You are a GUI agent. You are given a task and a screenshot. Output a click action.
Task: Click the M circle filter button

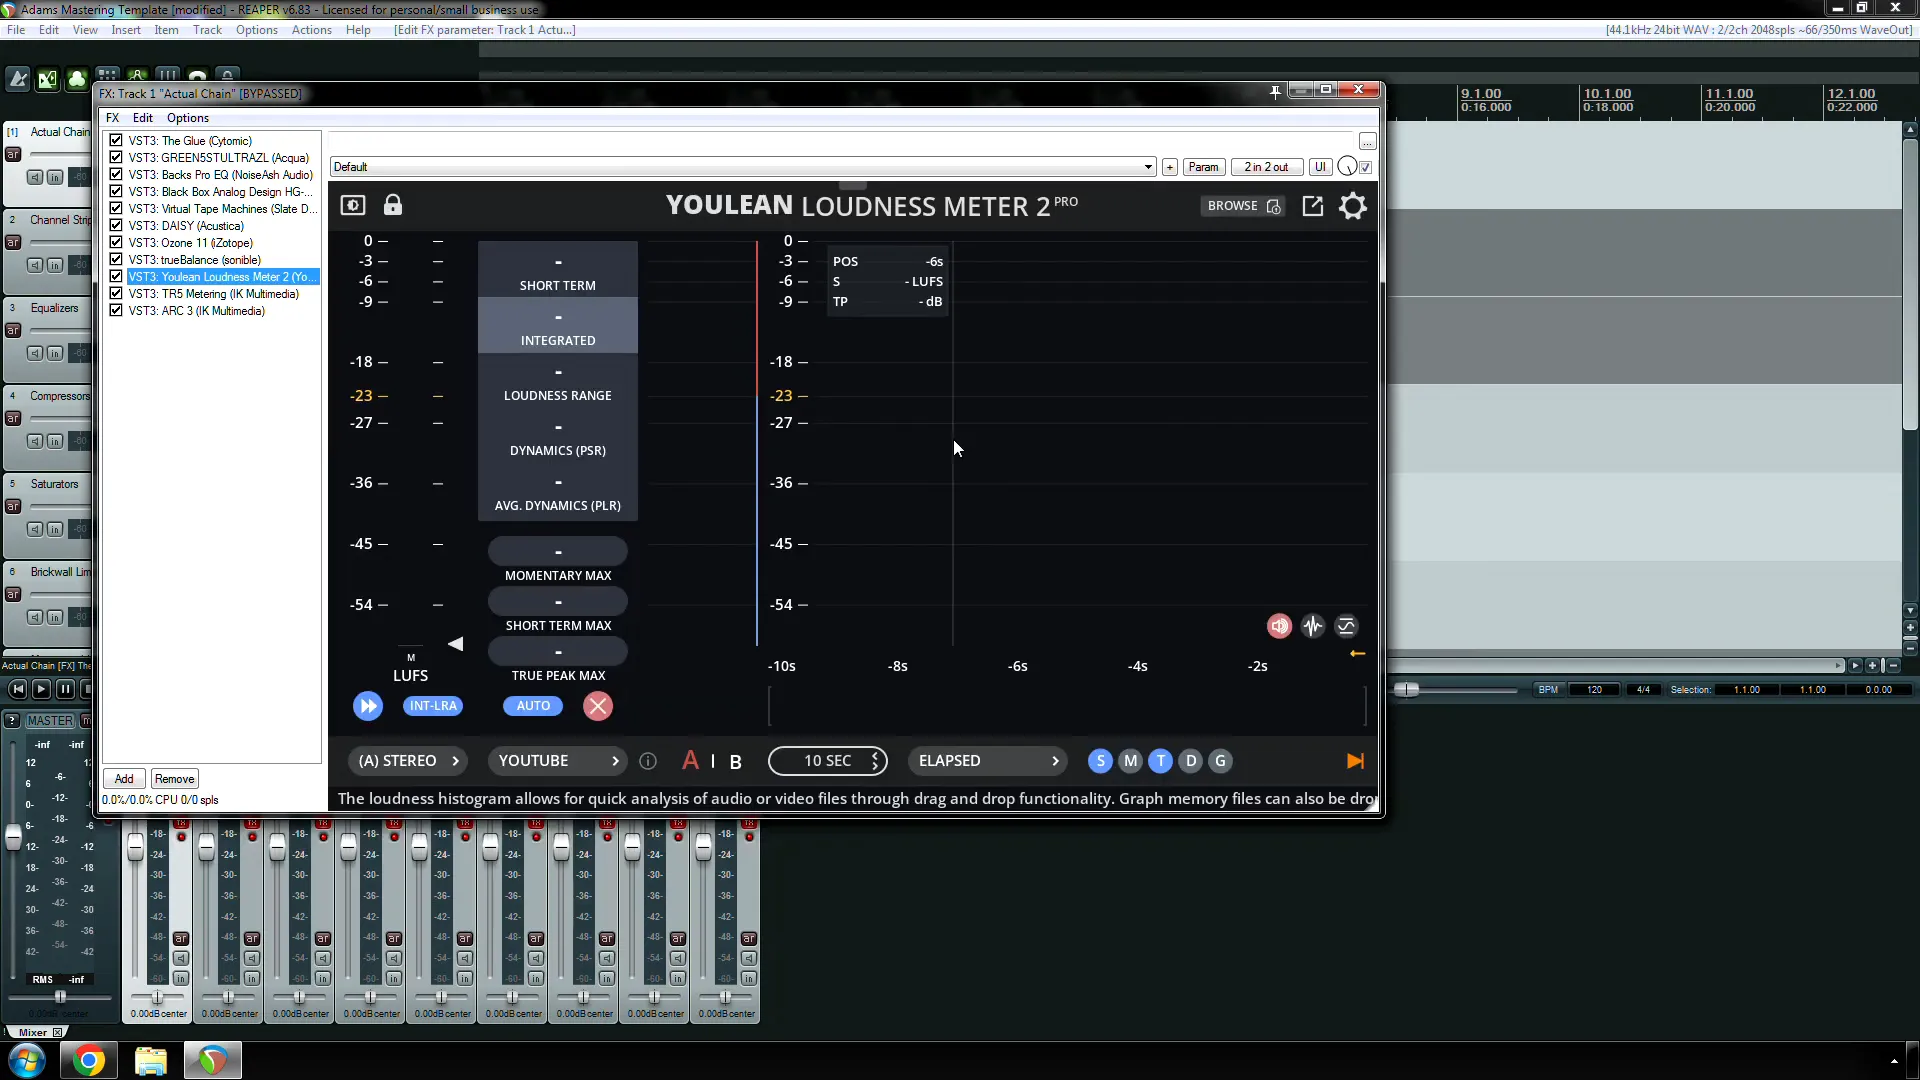tap(1130, 761)
